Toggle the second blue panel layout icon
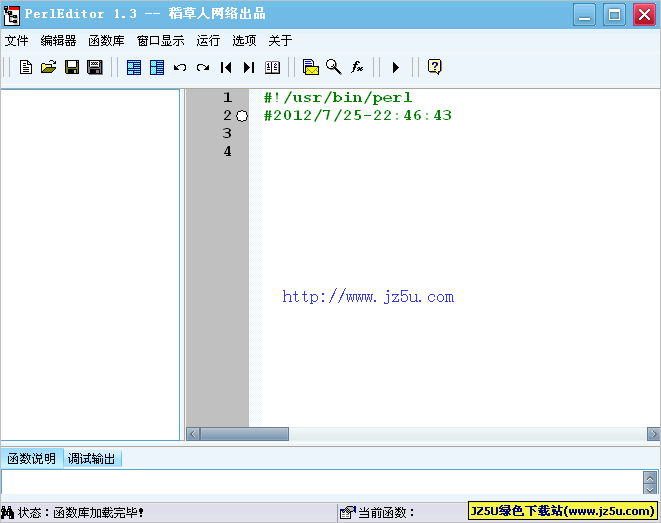 click(156, 67)
